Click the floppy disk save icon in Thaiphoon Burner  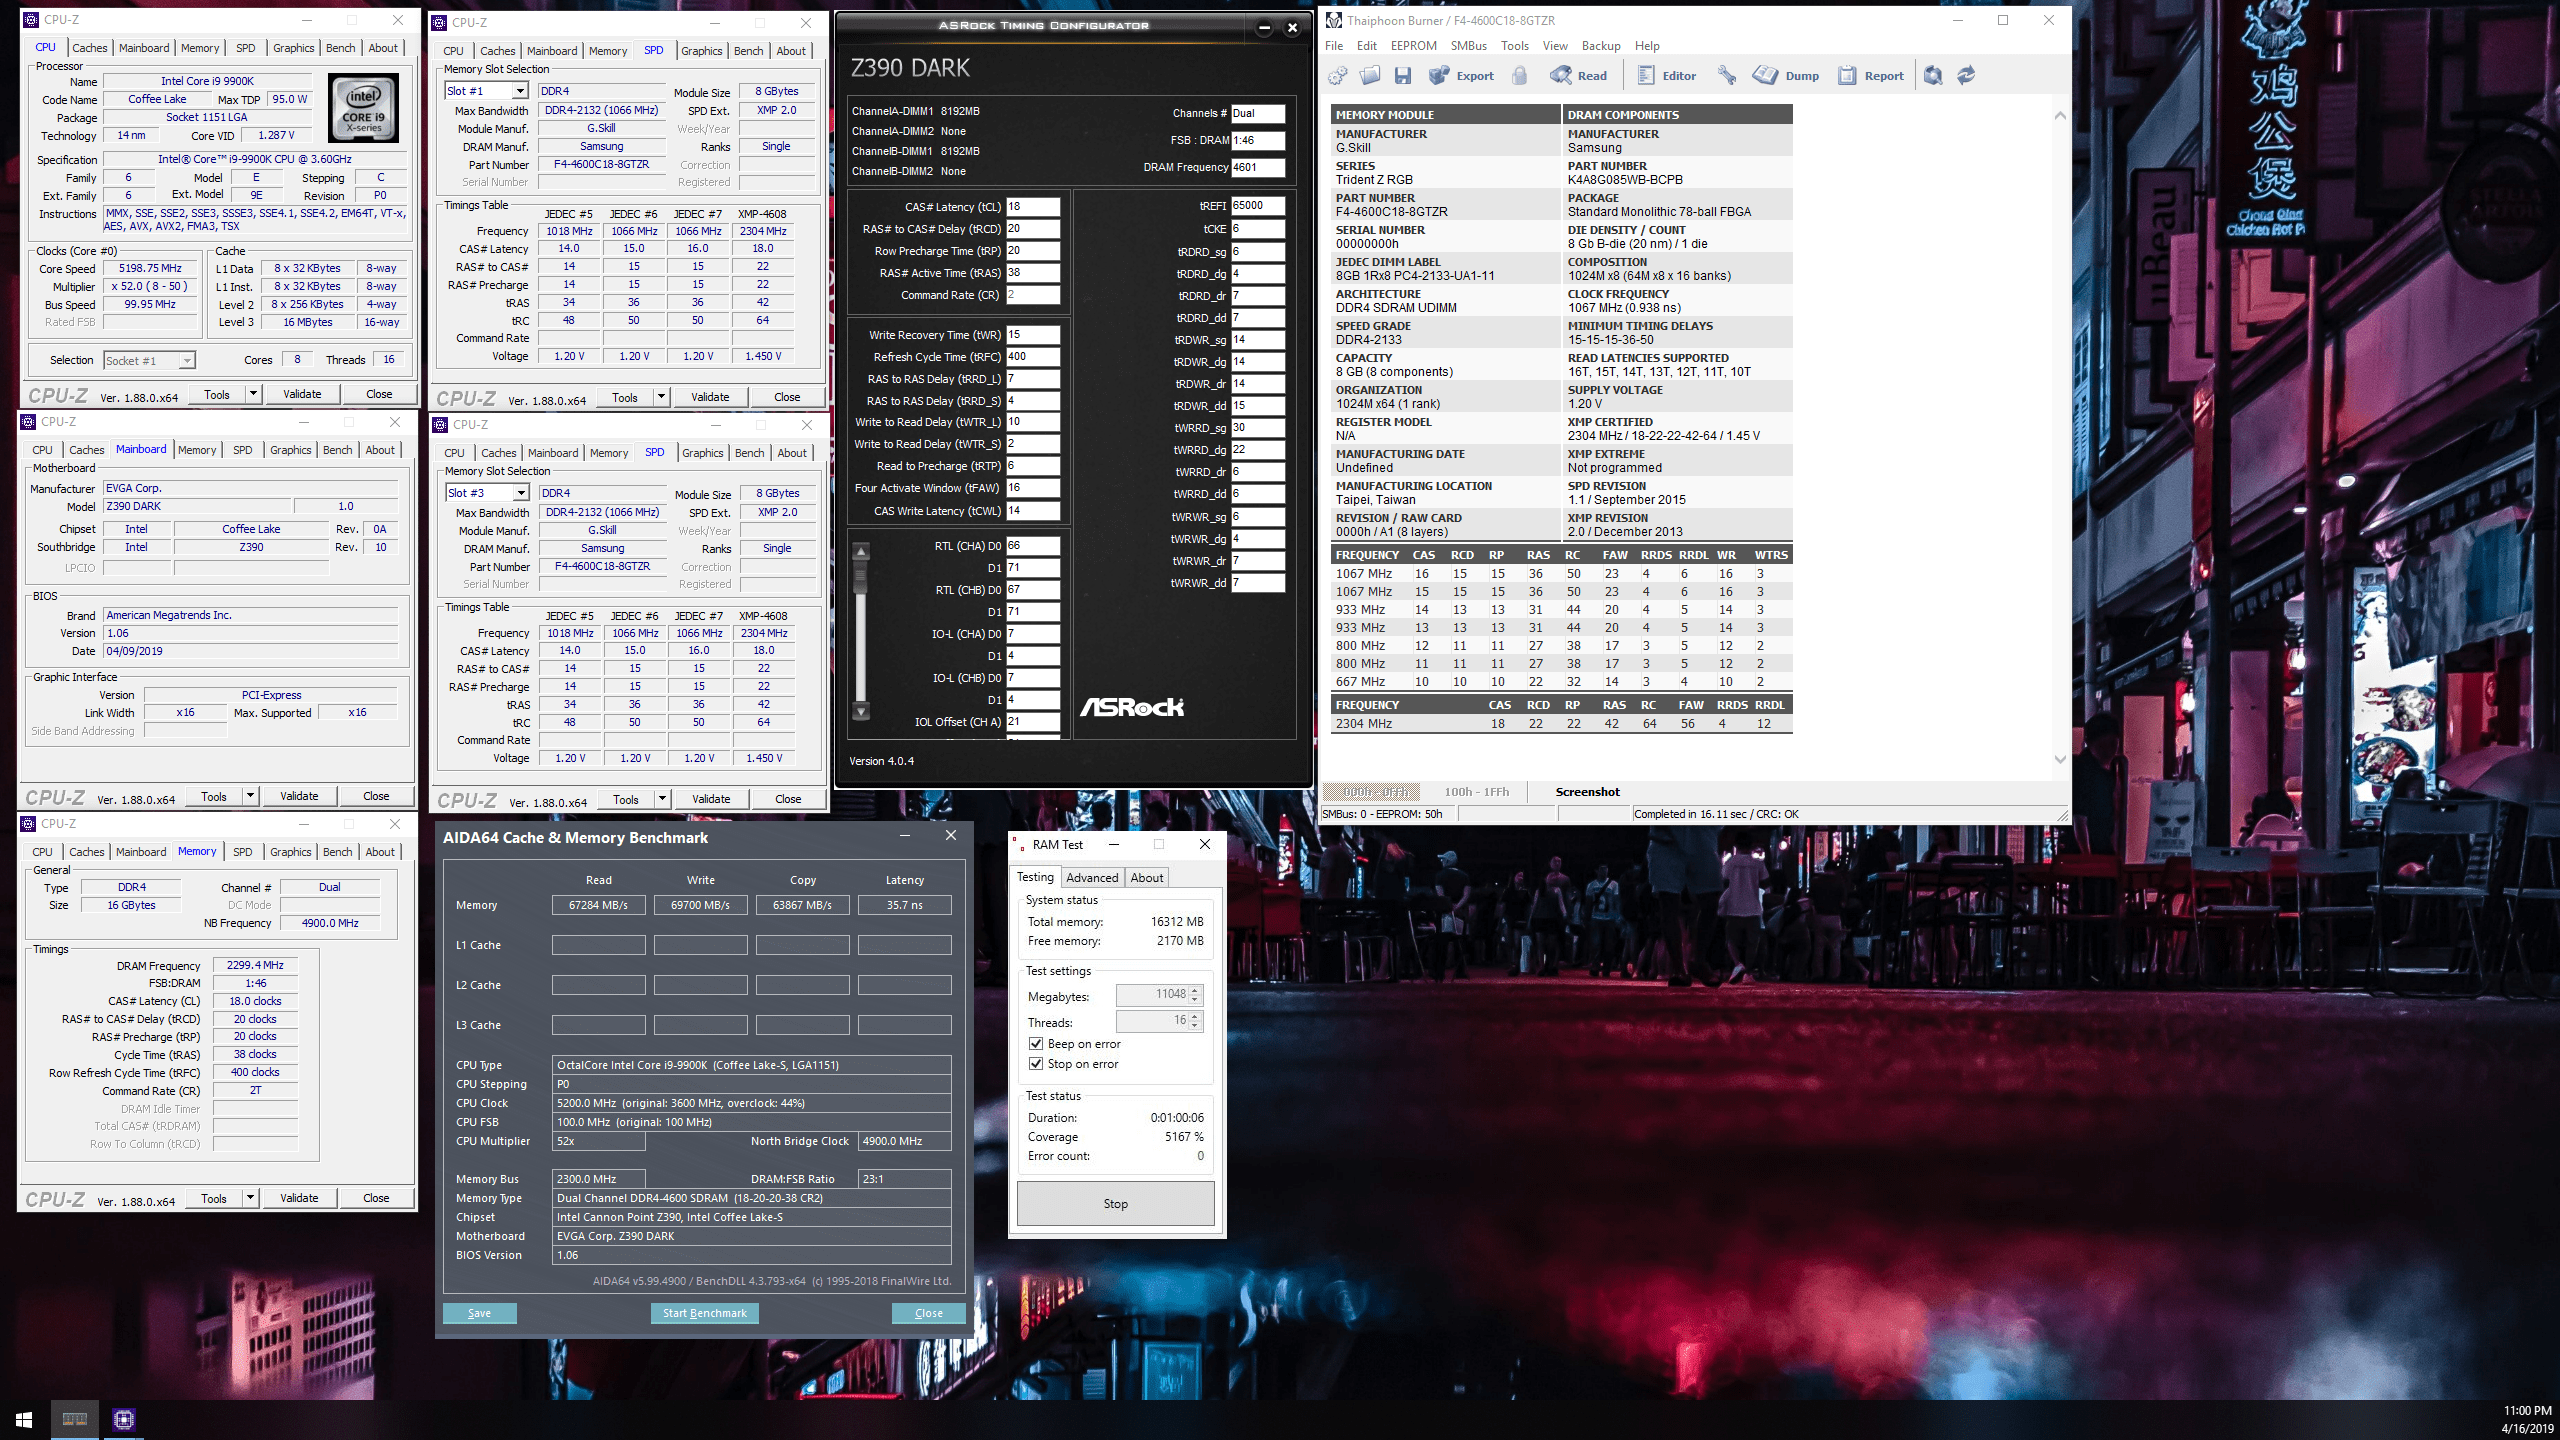(x=1403, y=75)
